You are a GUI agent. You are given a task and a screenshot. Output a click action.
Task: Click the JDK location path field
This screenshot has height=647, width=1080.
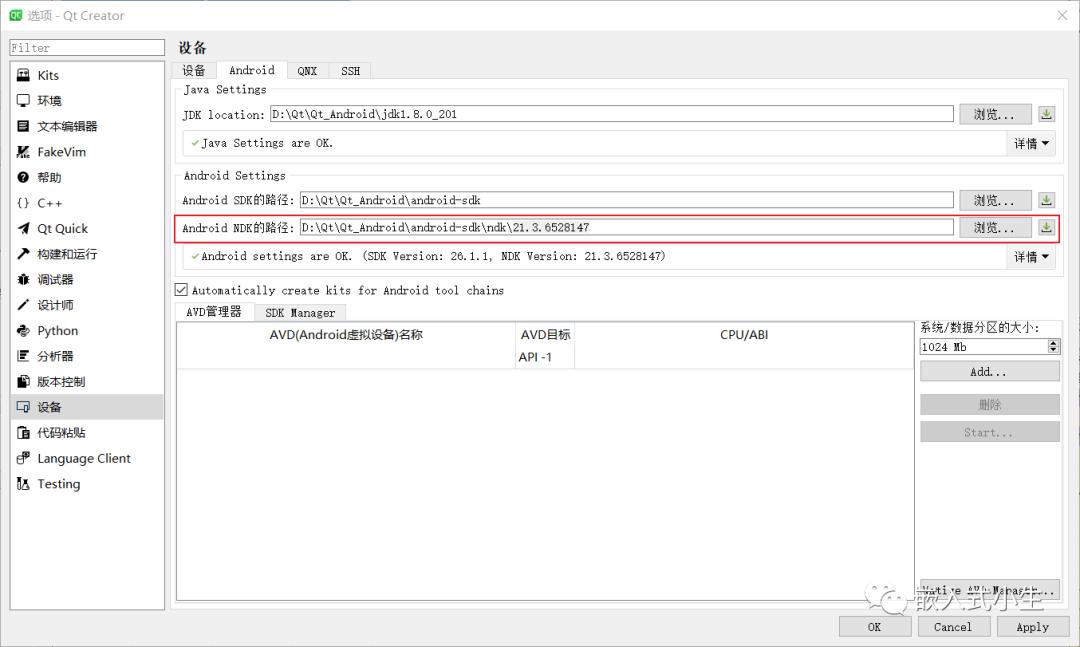pyautogui.click(x=612, y=114)
